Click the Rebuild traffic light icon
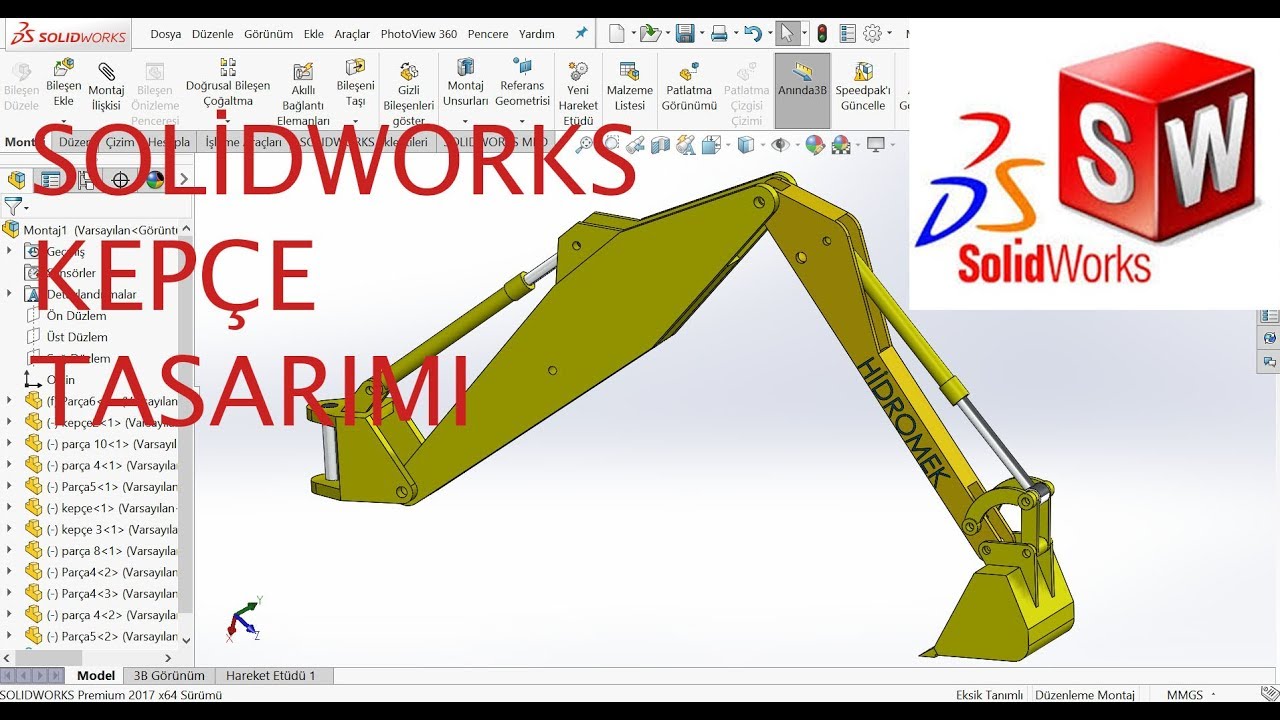Screen dimensions: 1280x720 822,34
